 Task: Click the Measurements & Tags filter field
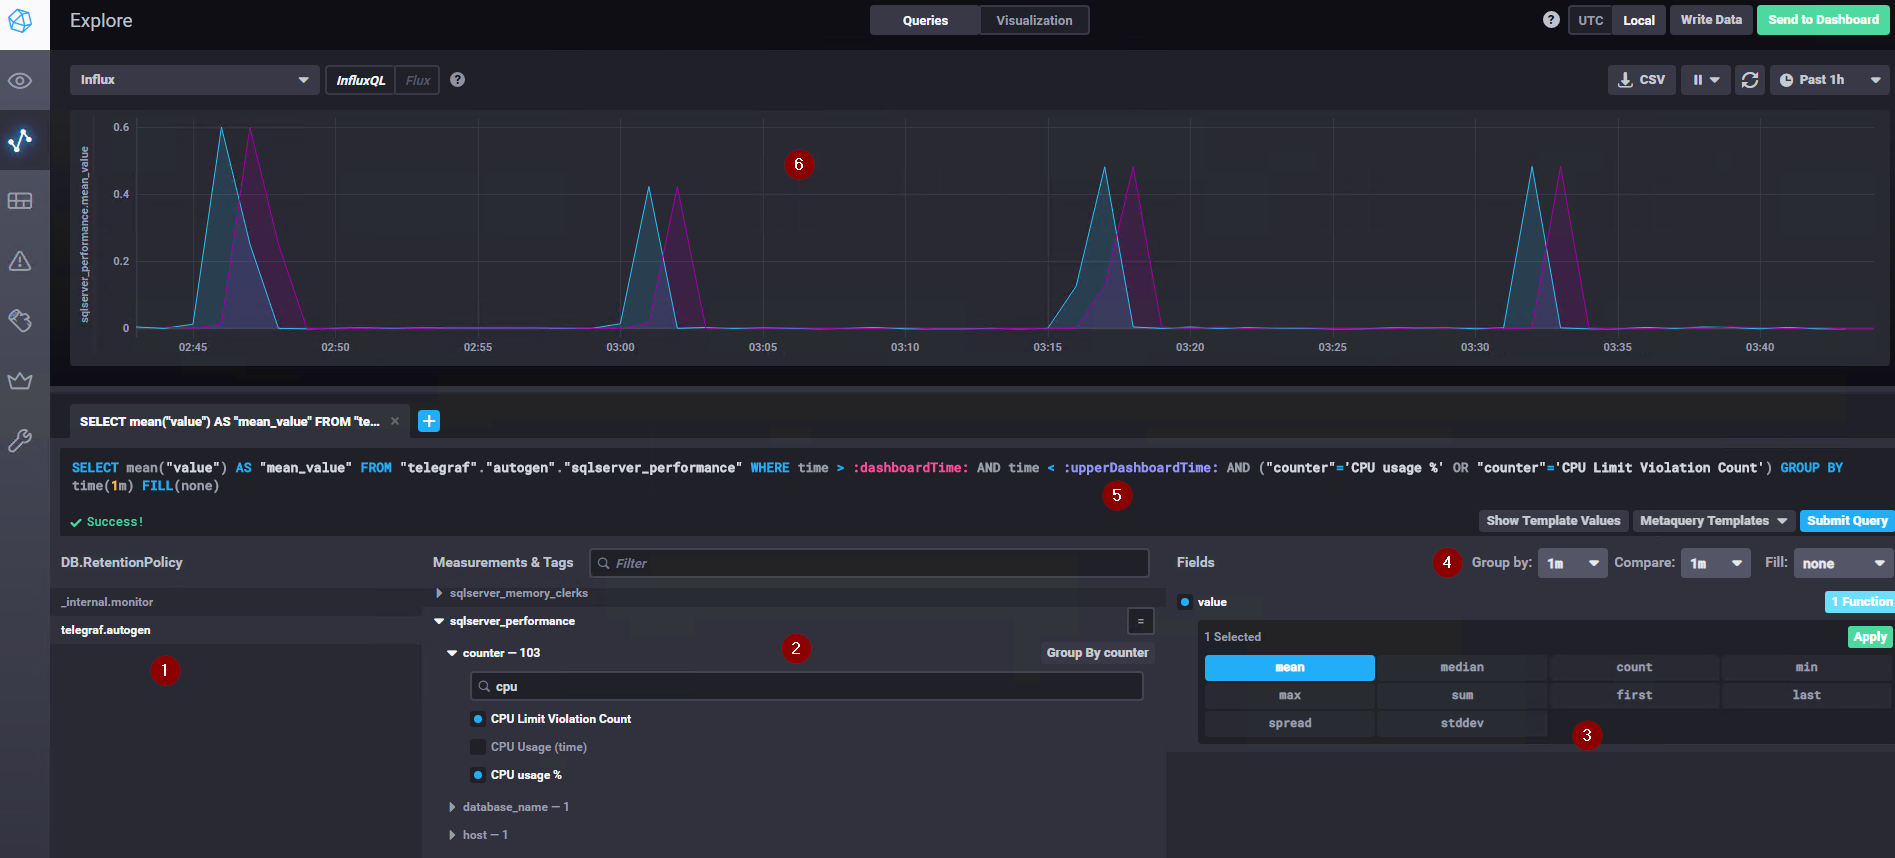868,563
